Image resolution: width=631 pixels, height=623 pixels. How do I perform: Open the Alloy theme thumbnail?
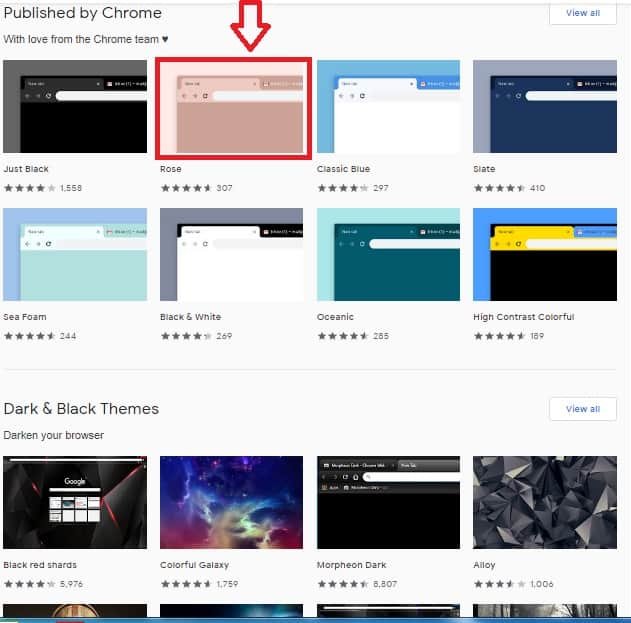point(545,502)
